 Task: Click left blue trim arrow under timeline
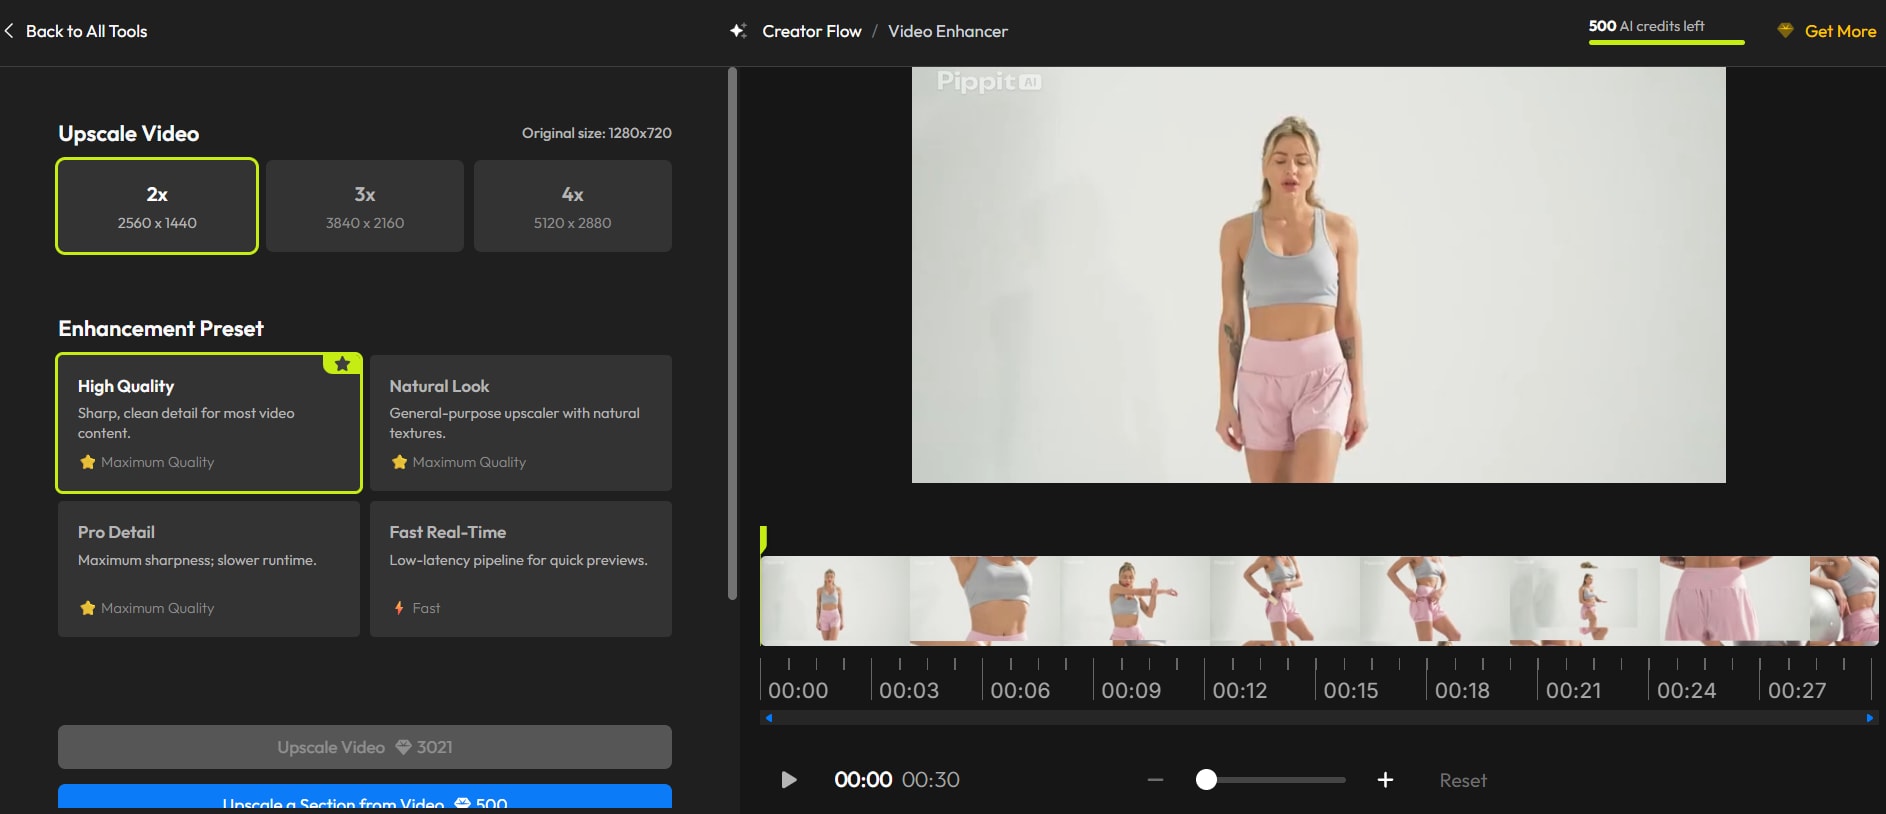pyautogui.click(x=768, y=718)
